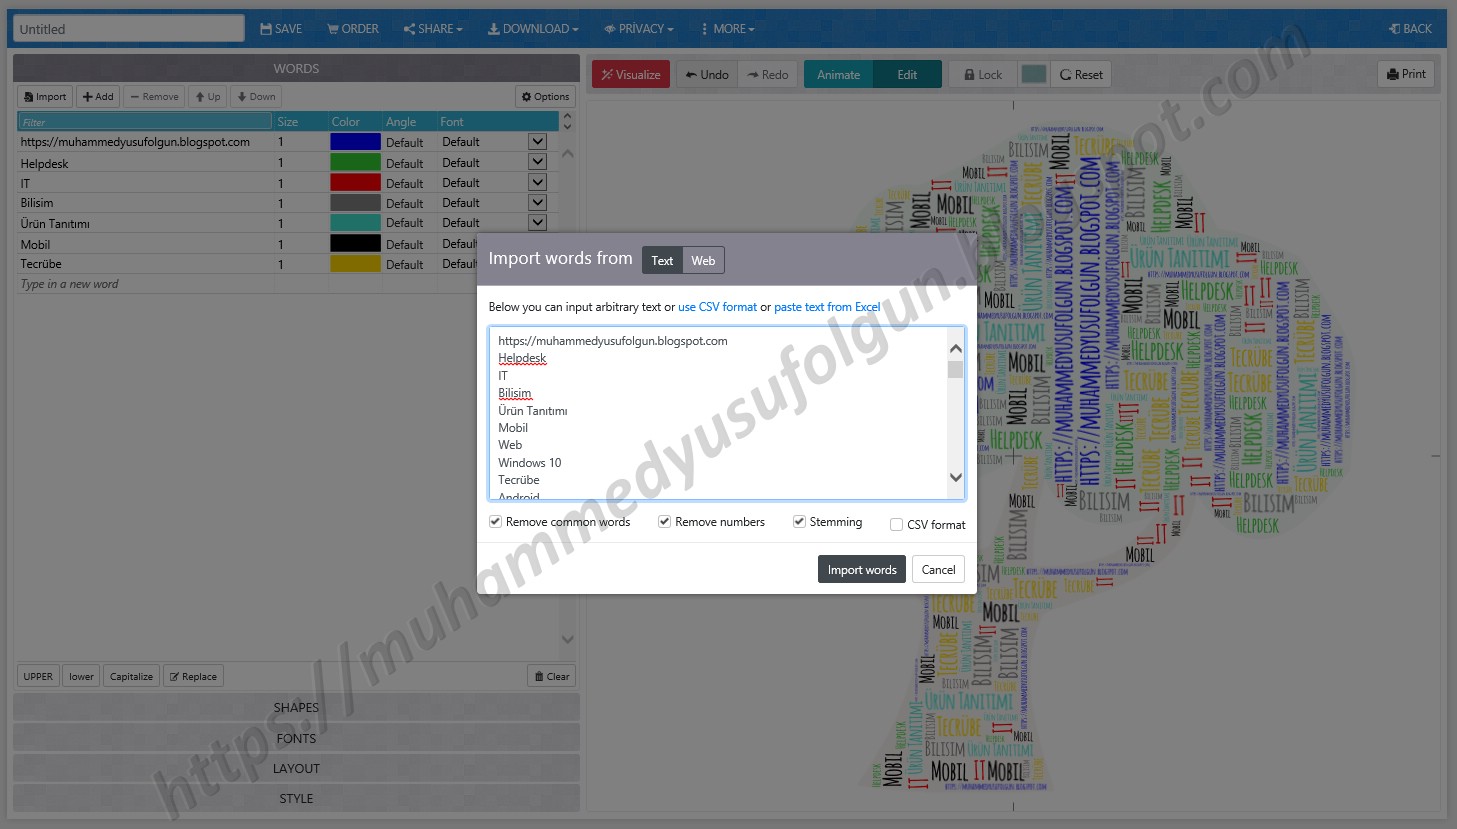Click the Add word button
This screenshot has height=829, width=1457.
point(98,97)
